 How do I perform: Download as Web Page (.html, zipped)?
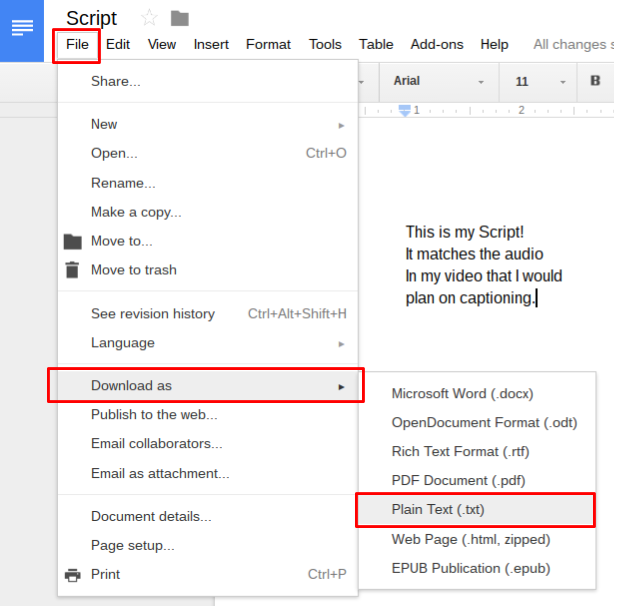[476, 539]
